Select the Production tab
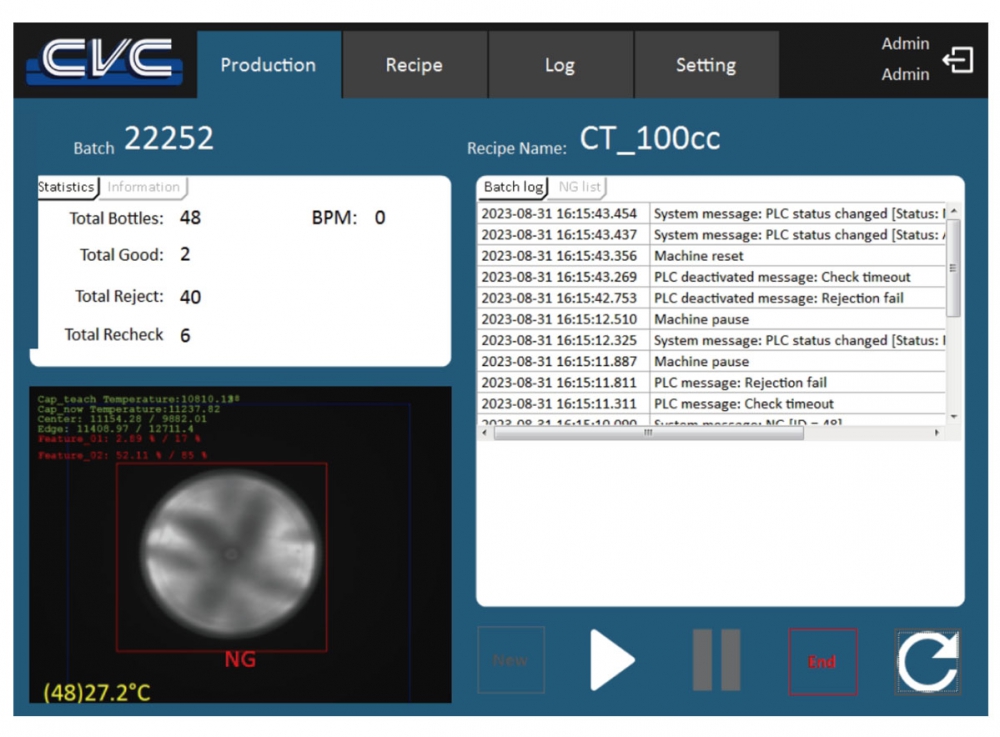 click(268, 65)
